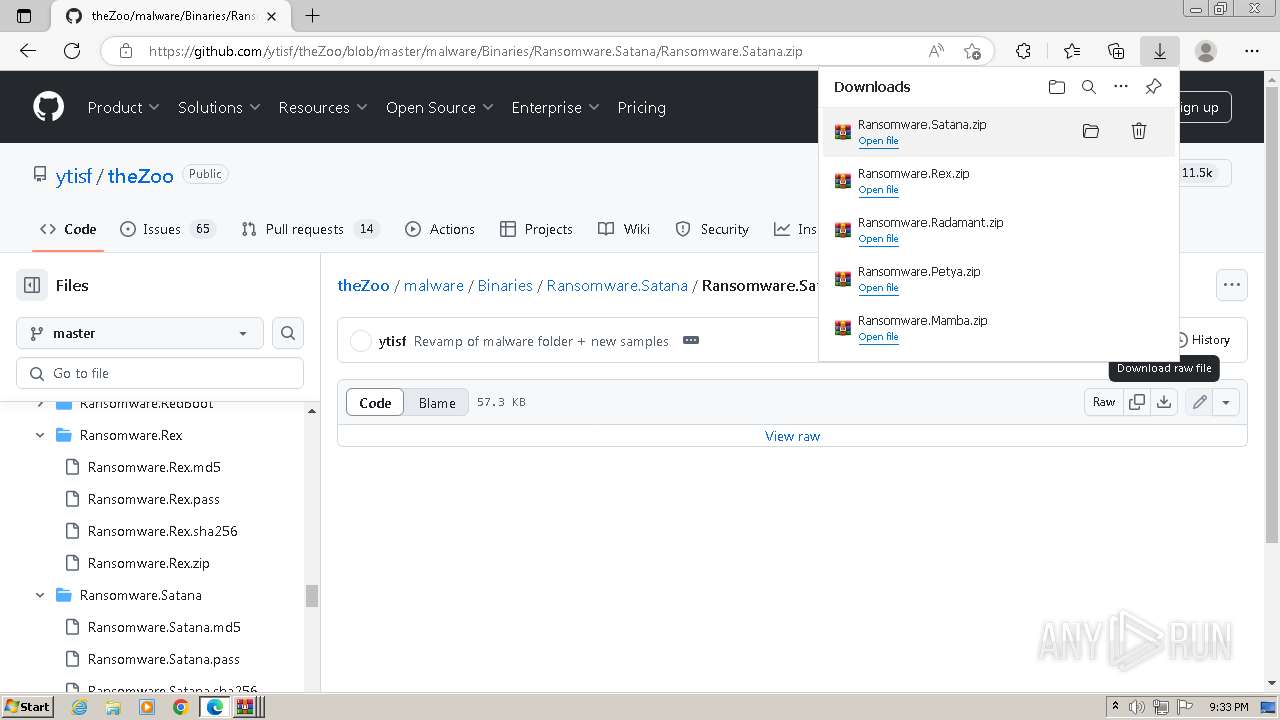Open file link for Ransomware.Petya.zip
1280x720 pixels.
(x=878, y=288)
